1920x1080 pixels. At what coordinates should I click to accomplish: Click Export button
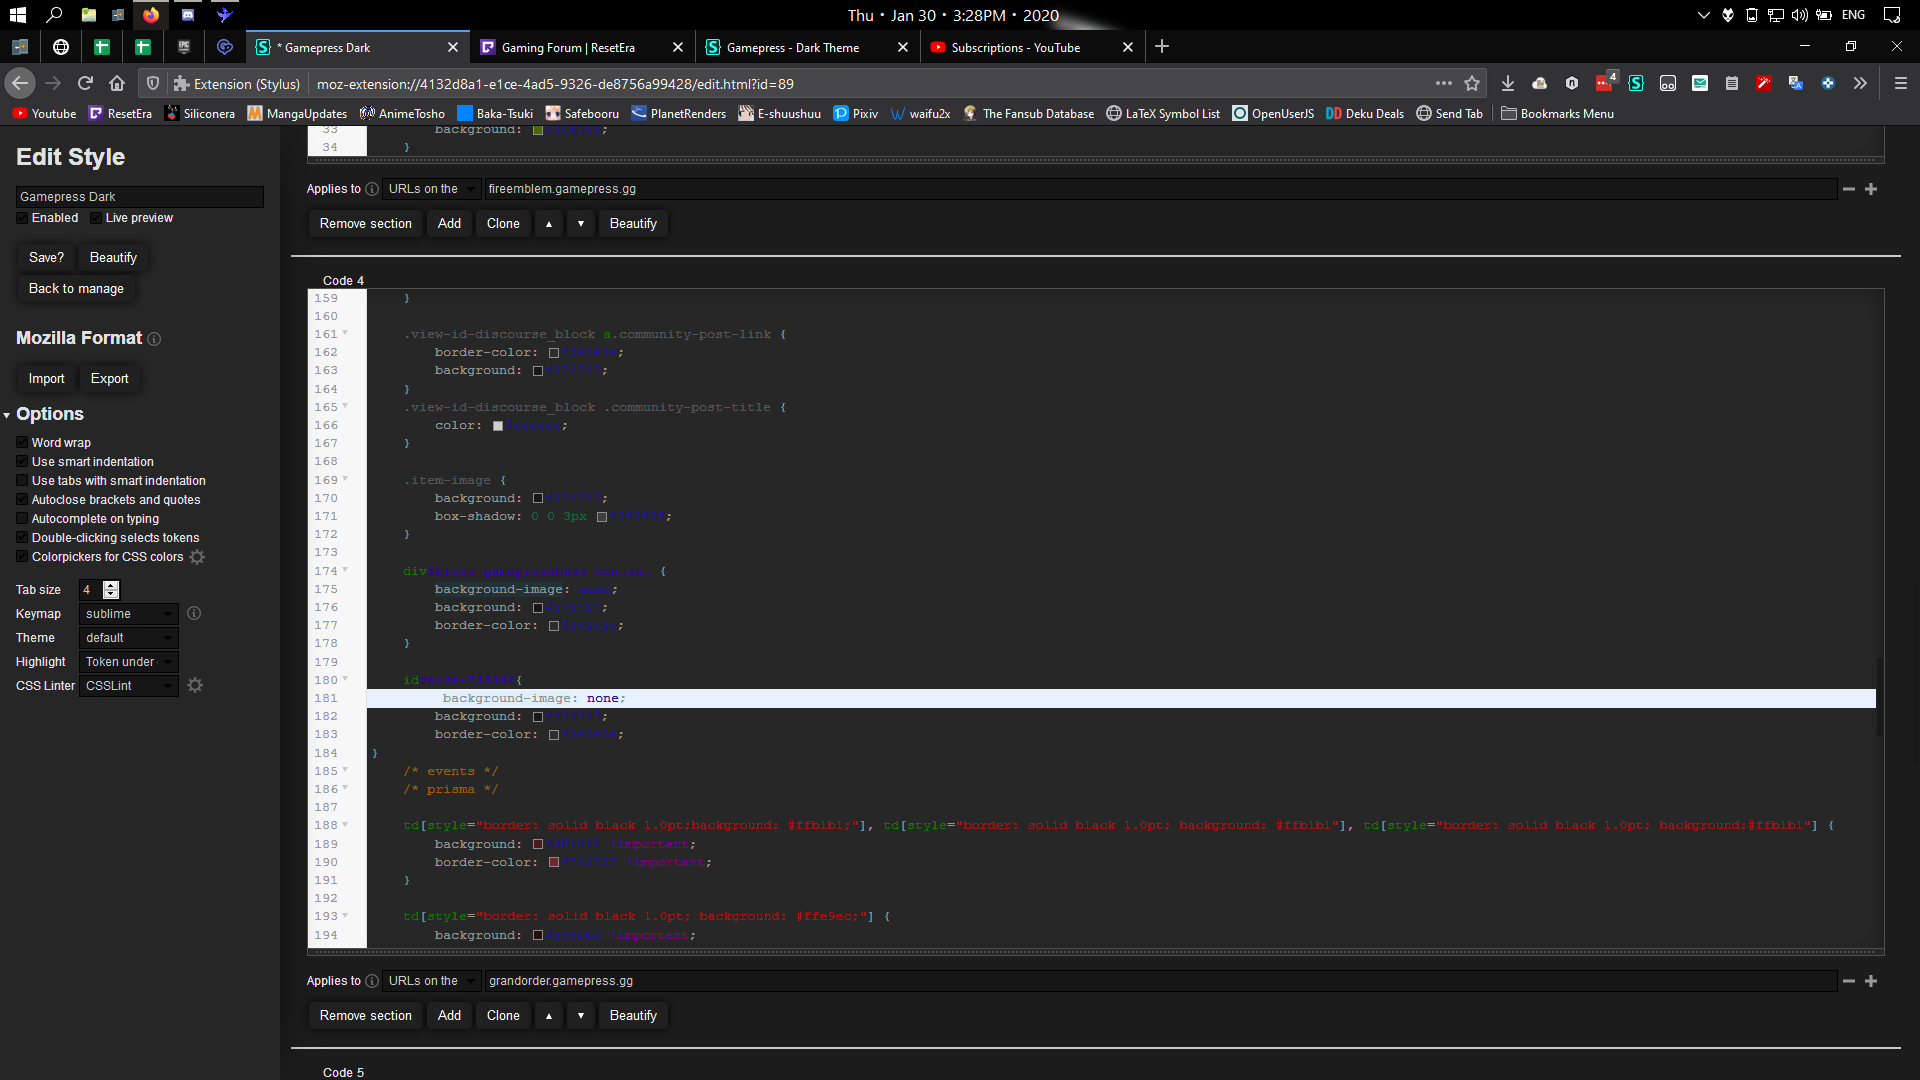[x=109, y=379]
